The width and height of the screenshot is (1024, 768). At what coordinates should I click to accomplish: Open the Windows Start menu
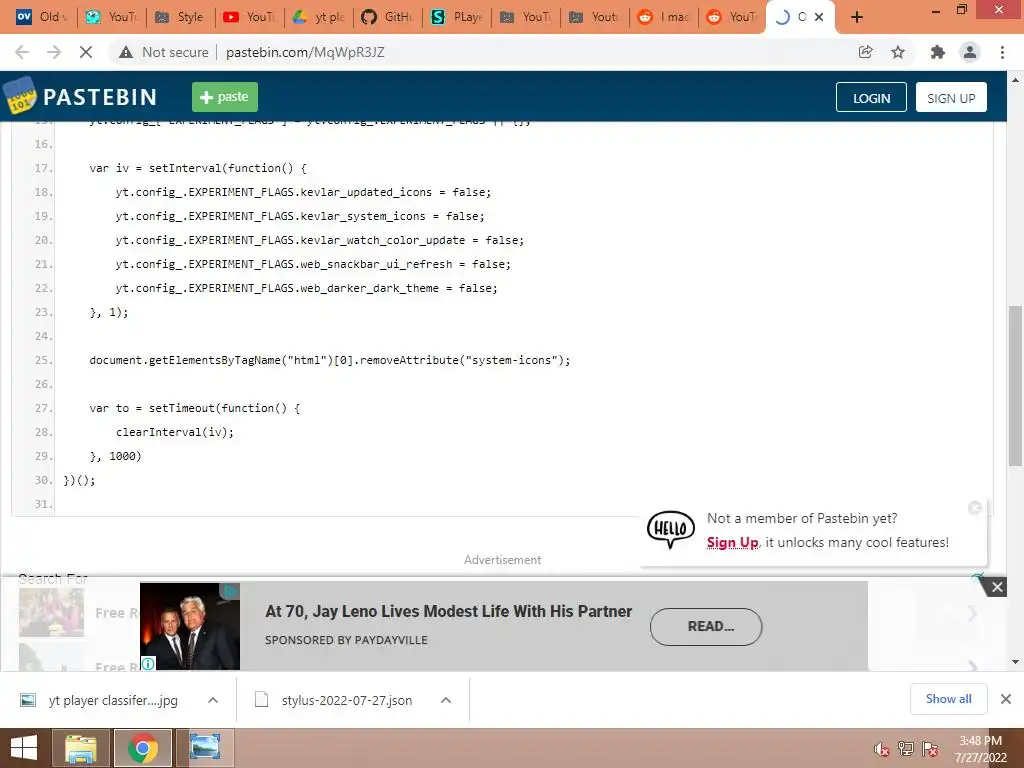(x=24, y=748)
